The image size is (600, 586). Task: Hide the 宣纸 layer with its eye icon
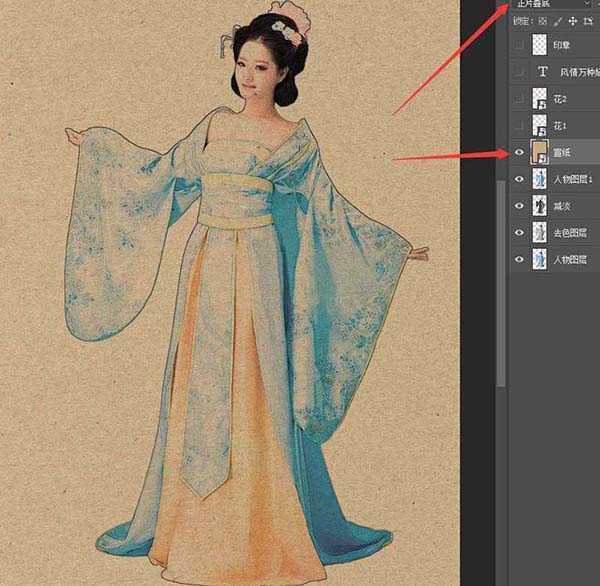[x=517, y=153]
